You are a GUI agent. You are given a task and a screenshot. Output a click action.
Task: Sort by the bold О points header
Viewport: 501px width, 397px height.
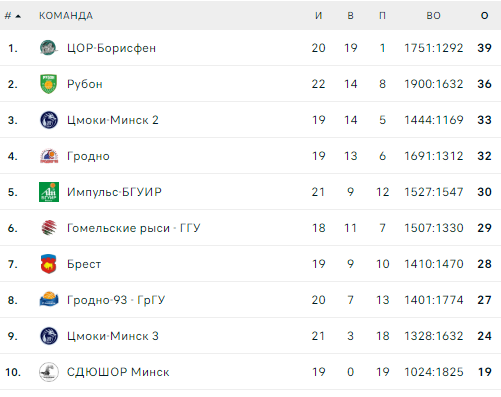point(484,16)
